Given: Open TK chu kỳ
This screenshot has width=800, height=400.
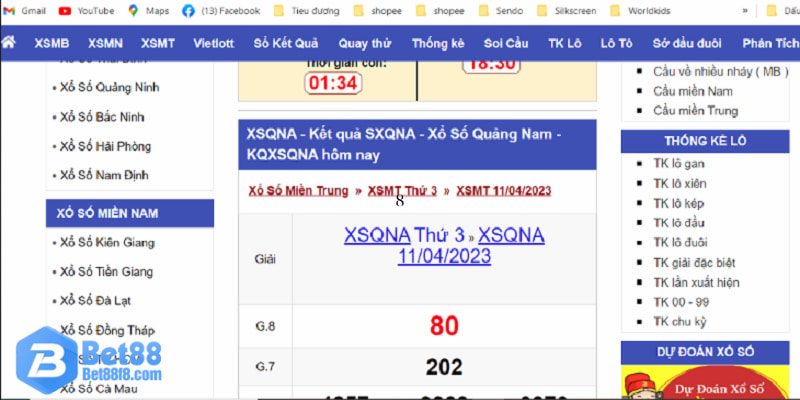Looking at the screenshot, I should [680, 322].
